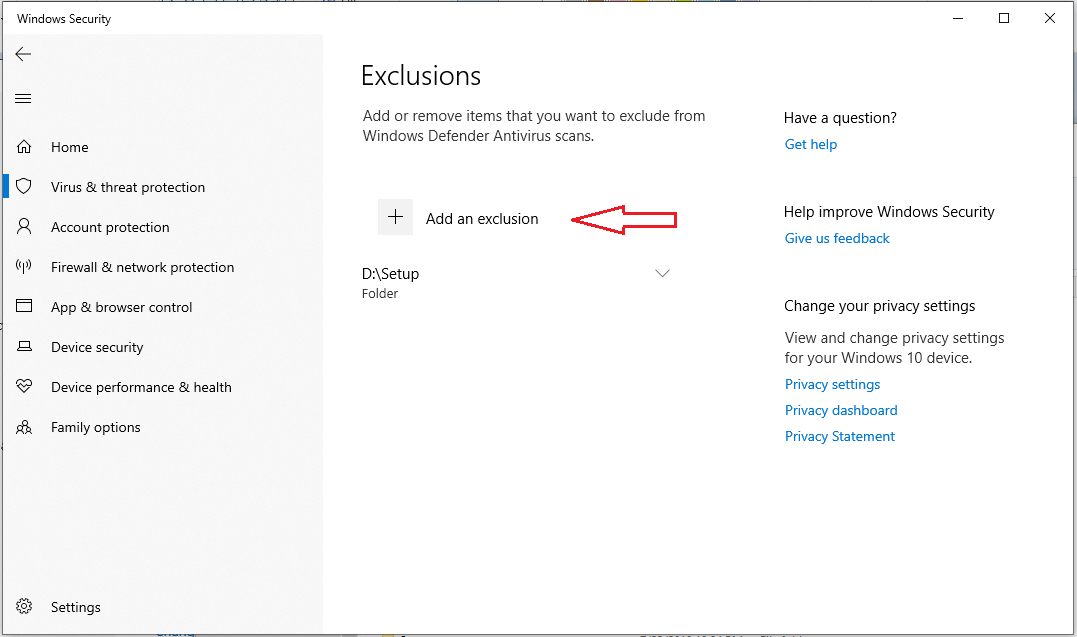Select App & browser control label

(x=122, y=307)
